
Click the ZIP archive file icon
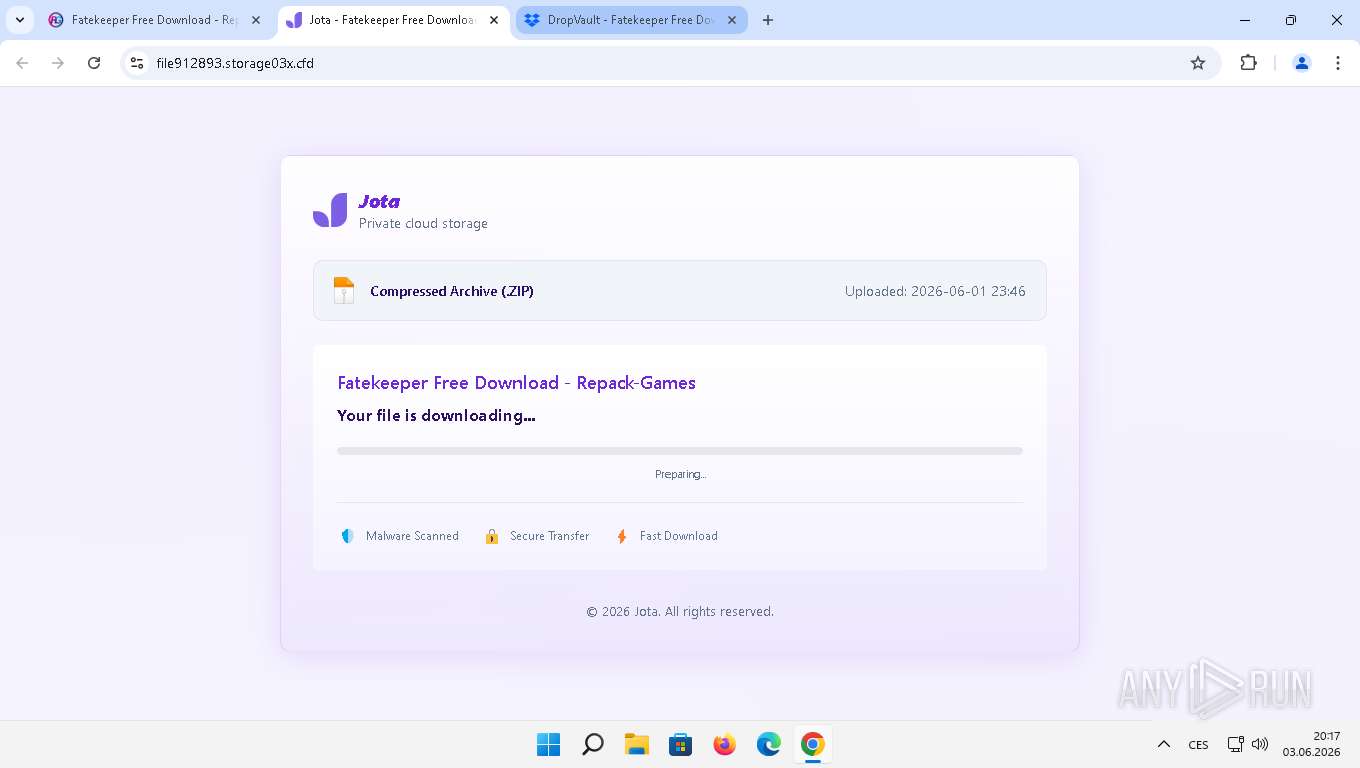tap(344, 291)
